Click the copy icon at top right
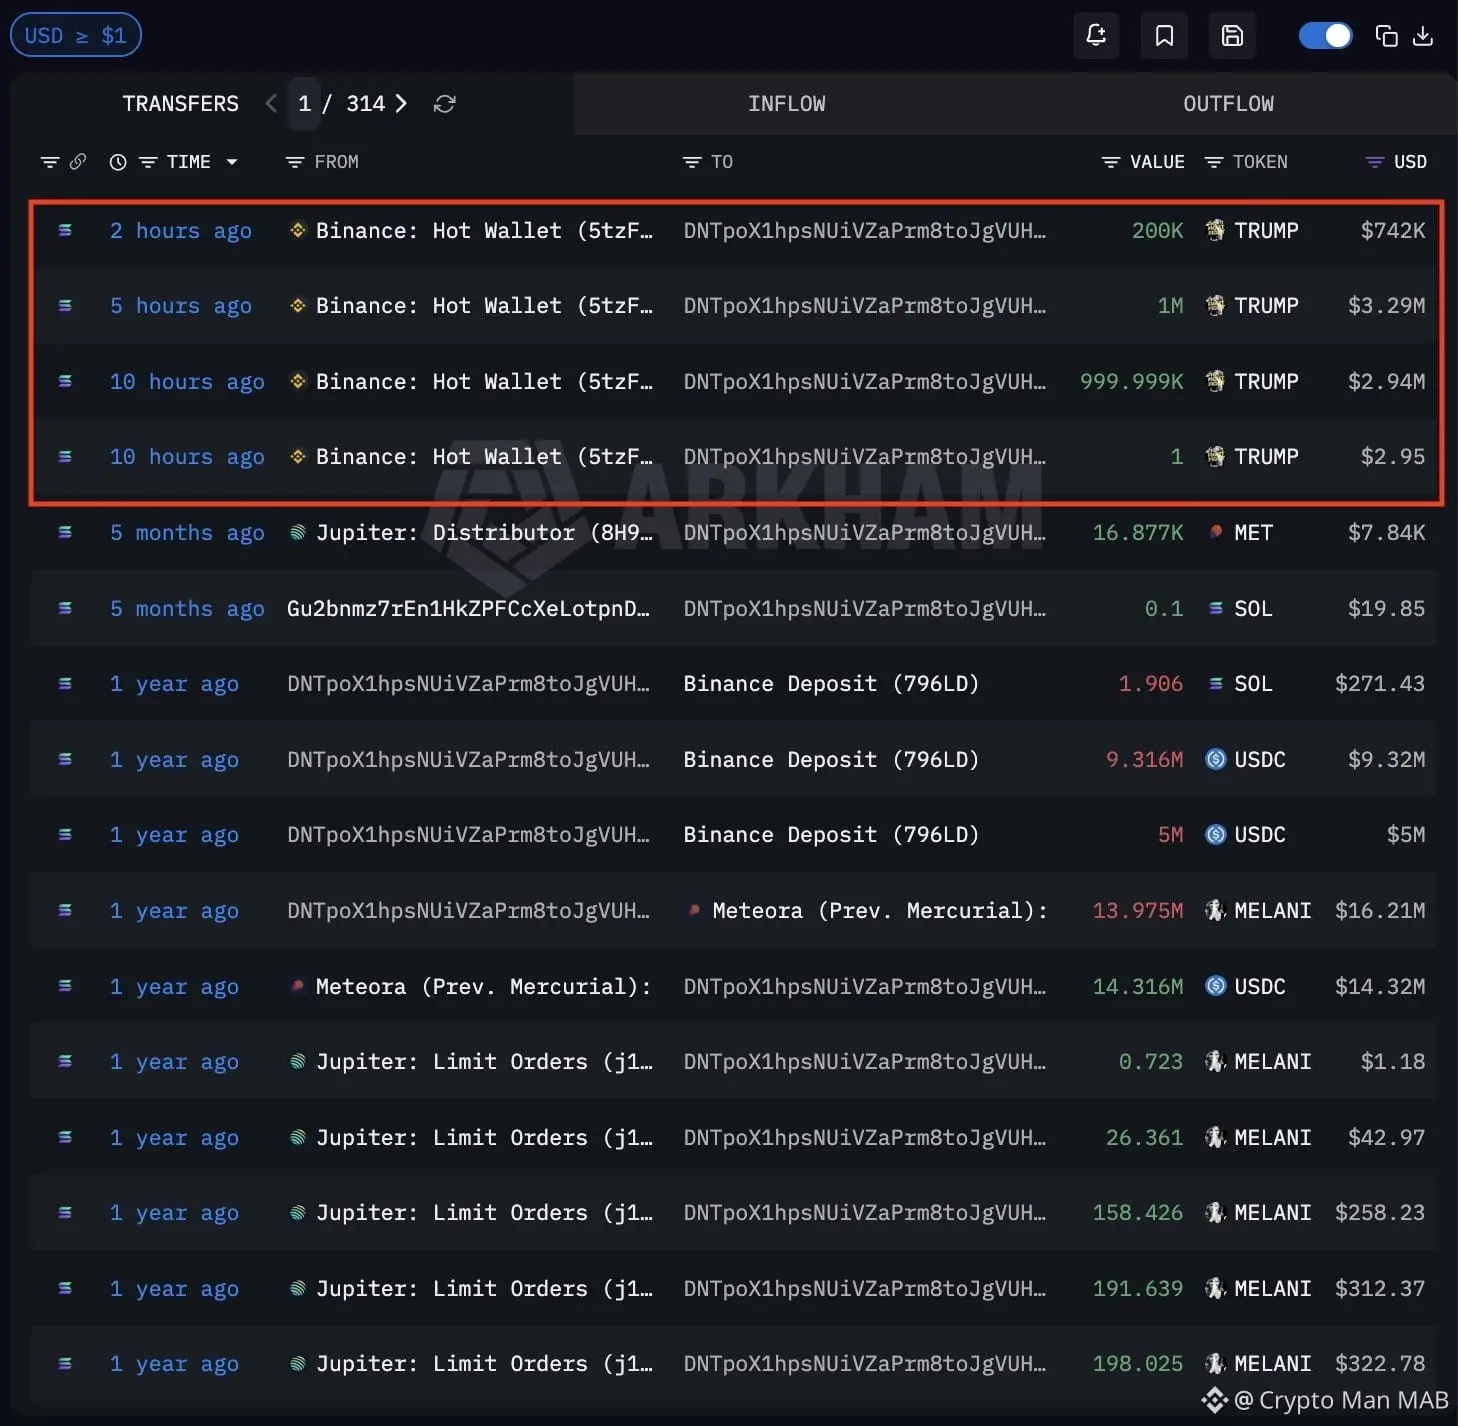The image size is (1458, 1426). tap(1386, 36)
